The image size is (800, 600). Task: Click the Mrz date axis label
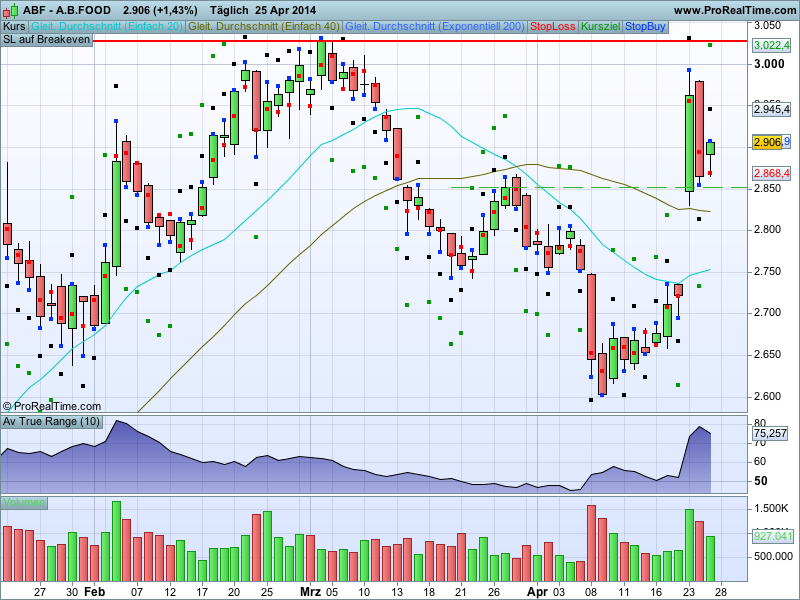pos(310,592)
